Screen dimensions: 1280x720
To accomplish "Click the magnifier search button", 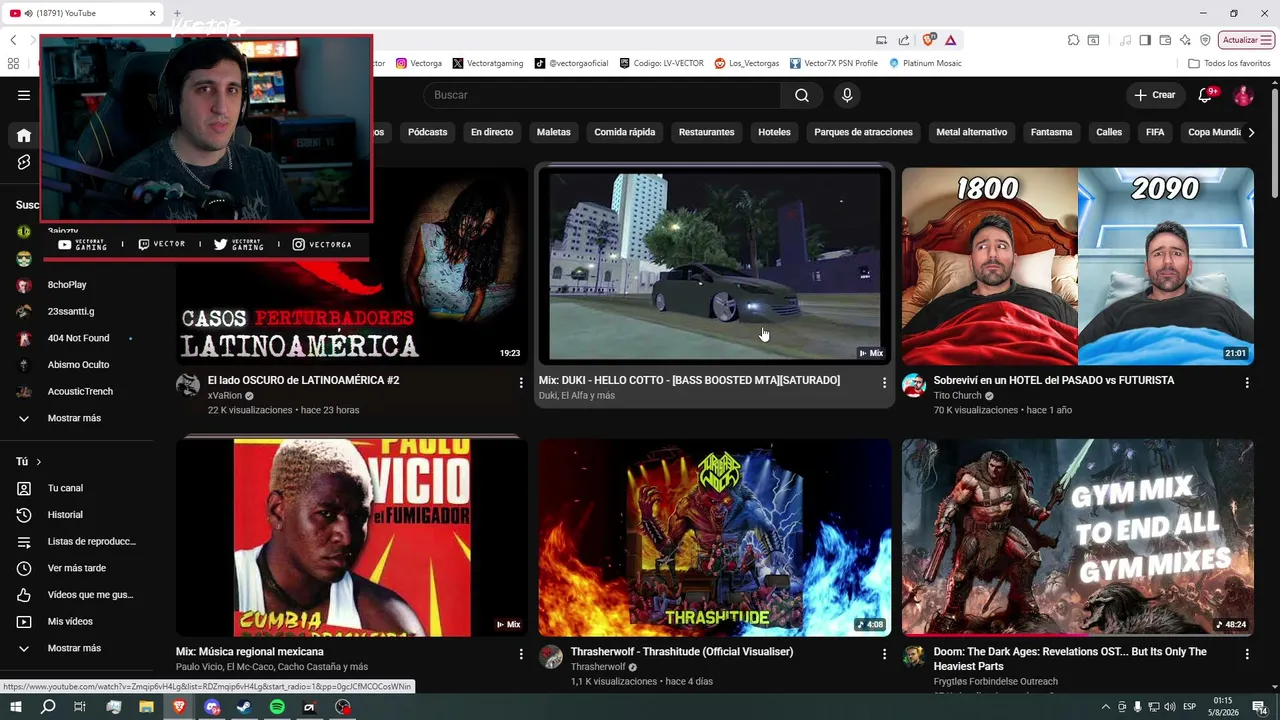I will coord(802,95).
